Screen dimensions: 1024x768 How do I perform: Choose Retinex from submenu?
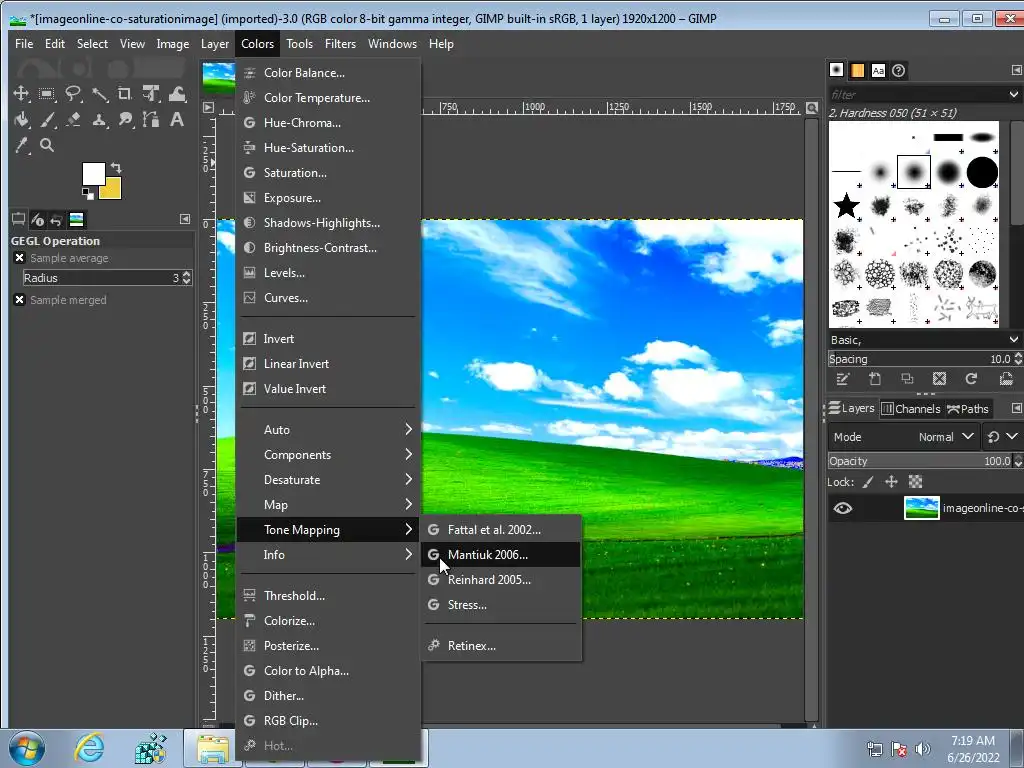501,645
